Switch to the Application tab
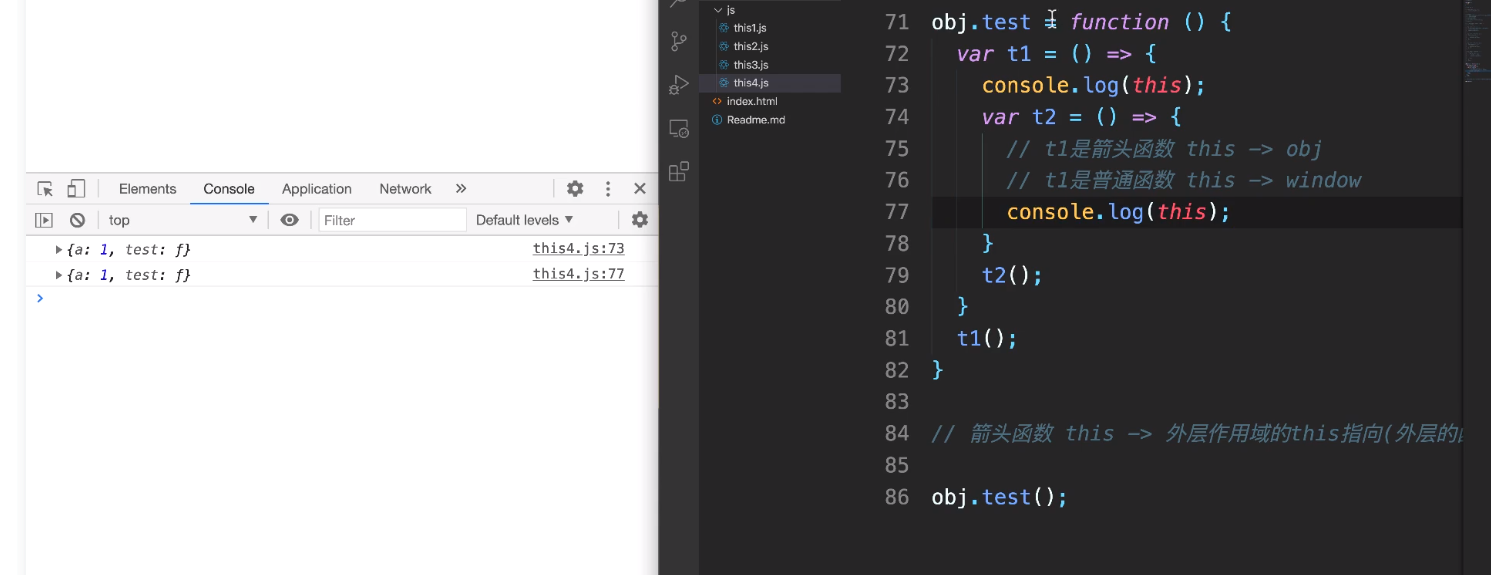The height and width of the screenshot is (575, 1491). coord(317,189)
